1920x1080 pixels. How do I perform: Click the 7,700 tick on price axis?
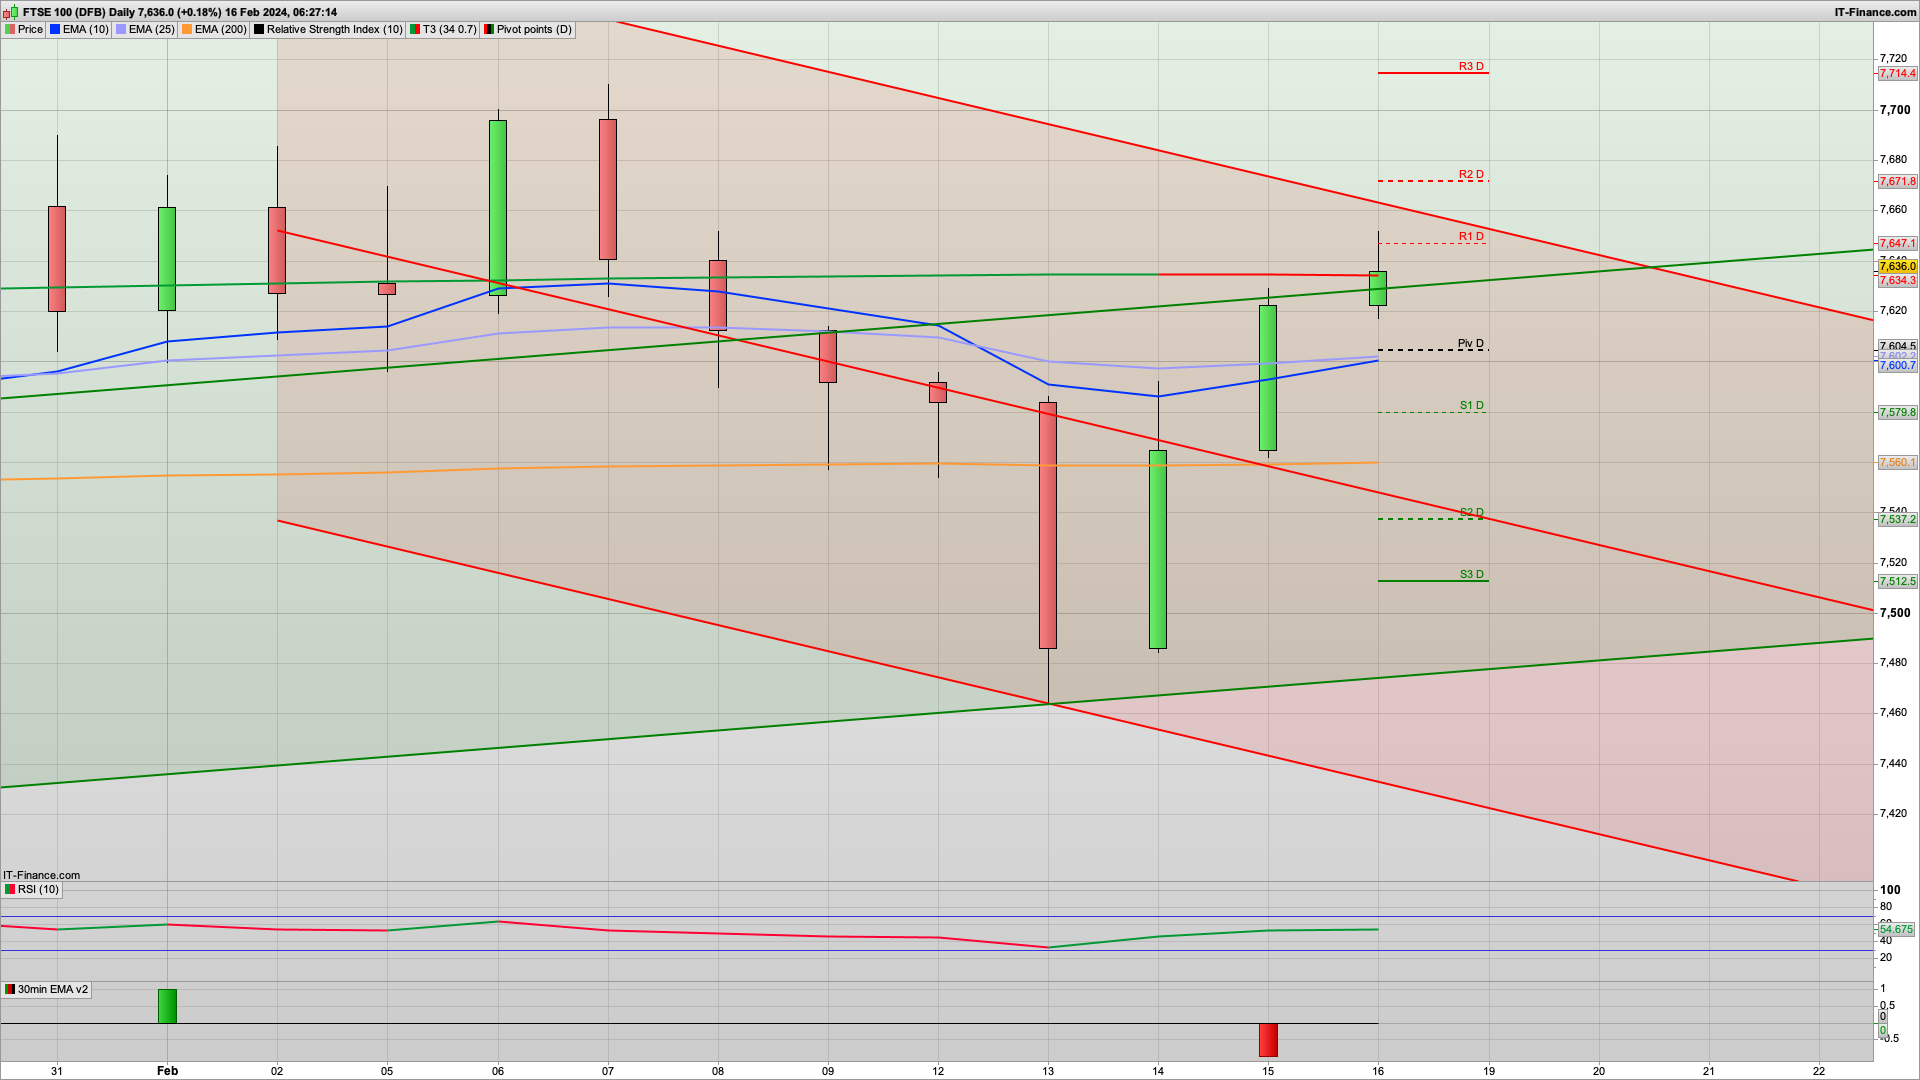(1895, 109)
